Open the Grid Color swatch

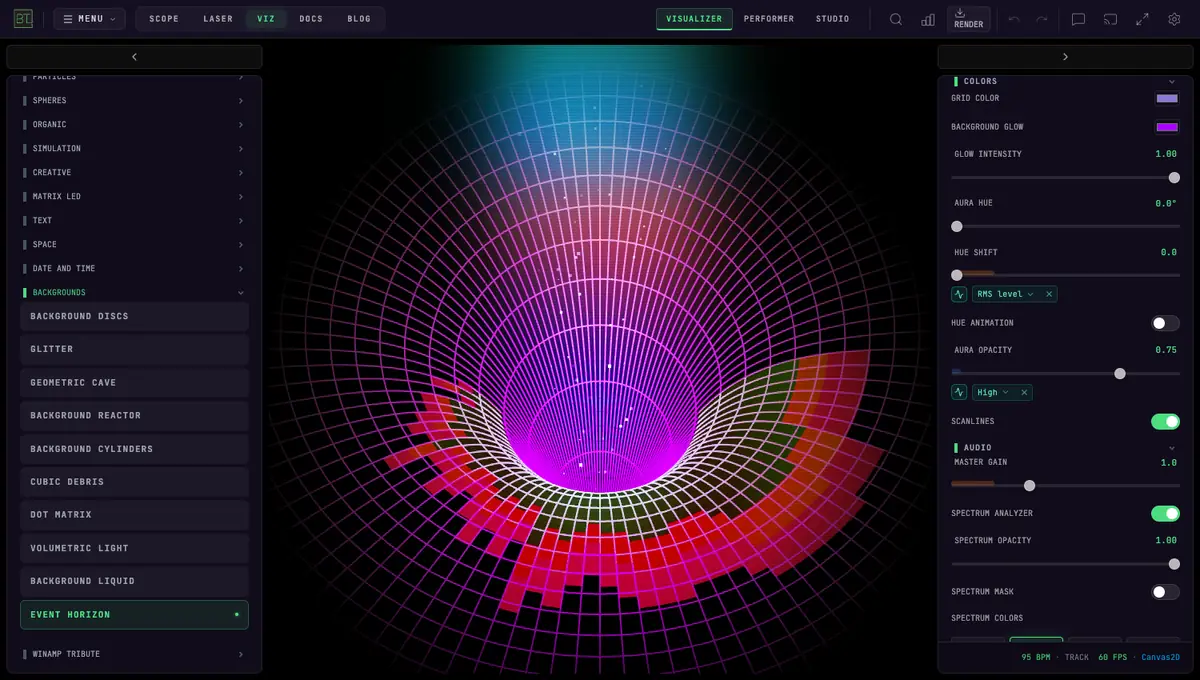click(x=1167, y=98)
